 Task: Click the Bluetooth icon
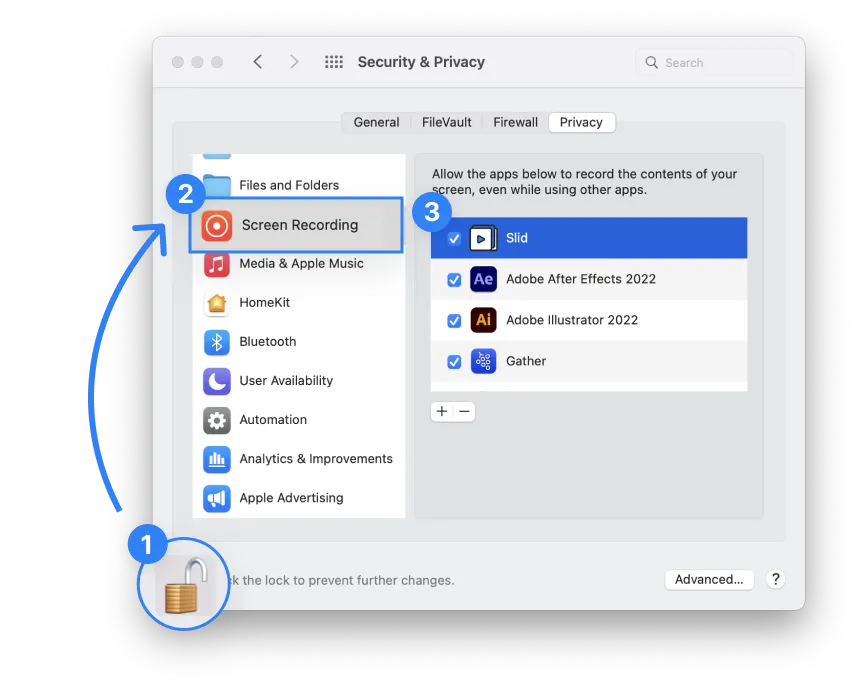tap(217, 342)
